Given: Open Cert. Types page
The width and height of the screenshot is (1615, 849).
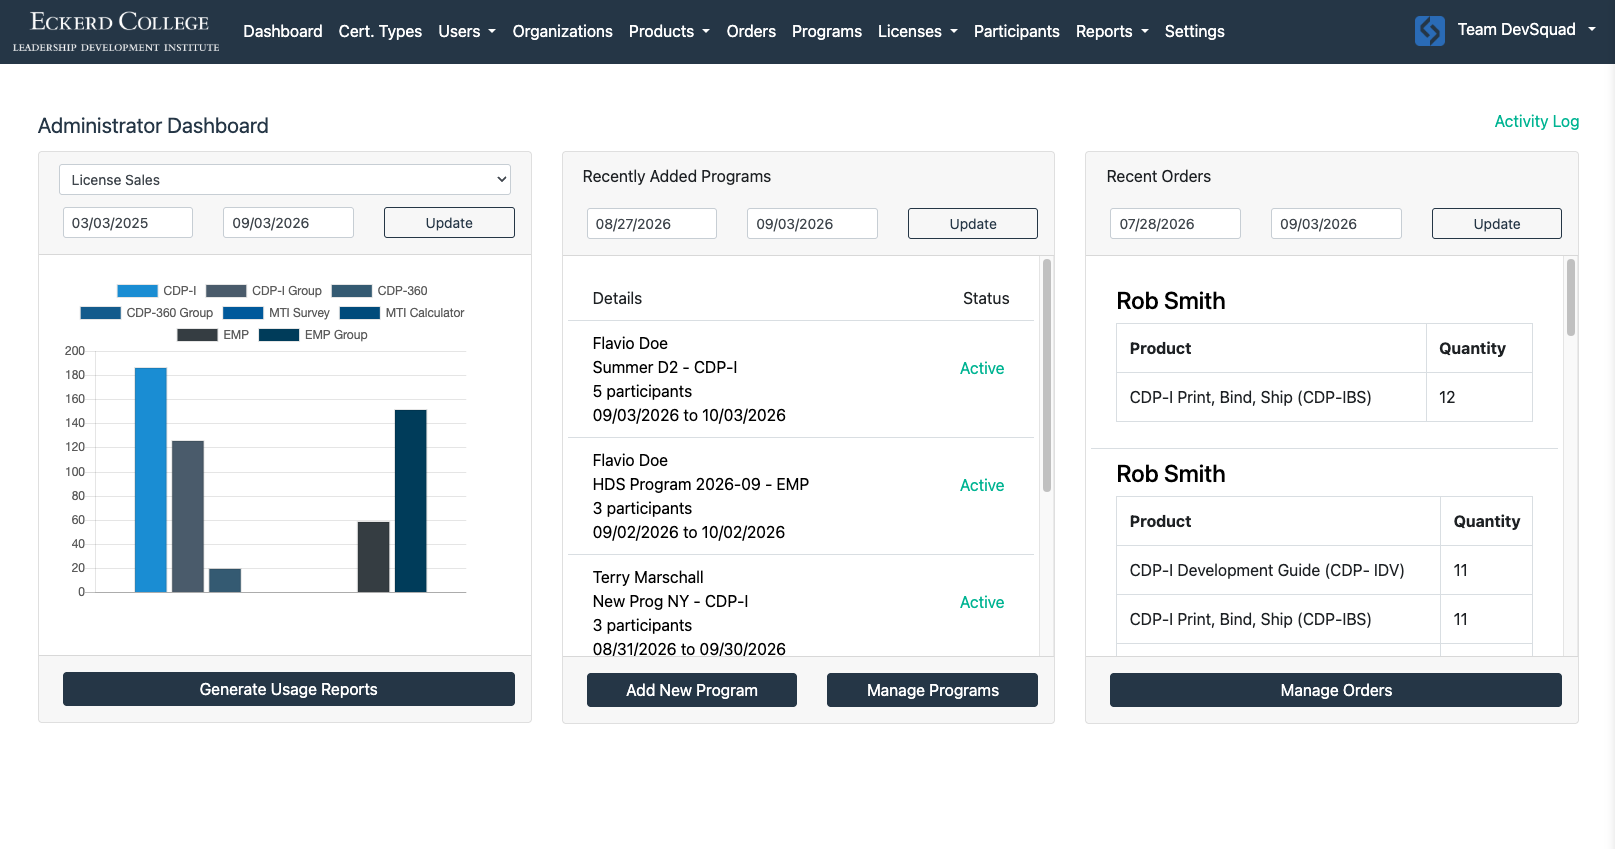Looking at the screenshot, I should 380,31.
